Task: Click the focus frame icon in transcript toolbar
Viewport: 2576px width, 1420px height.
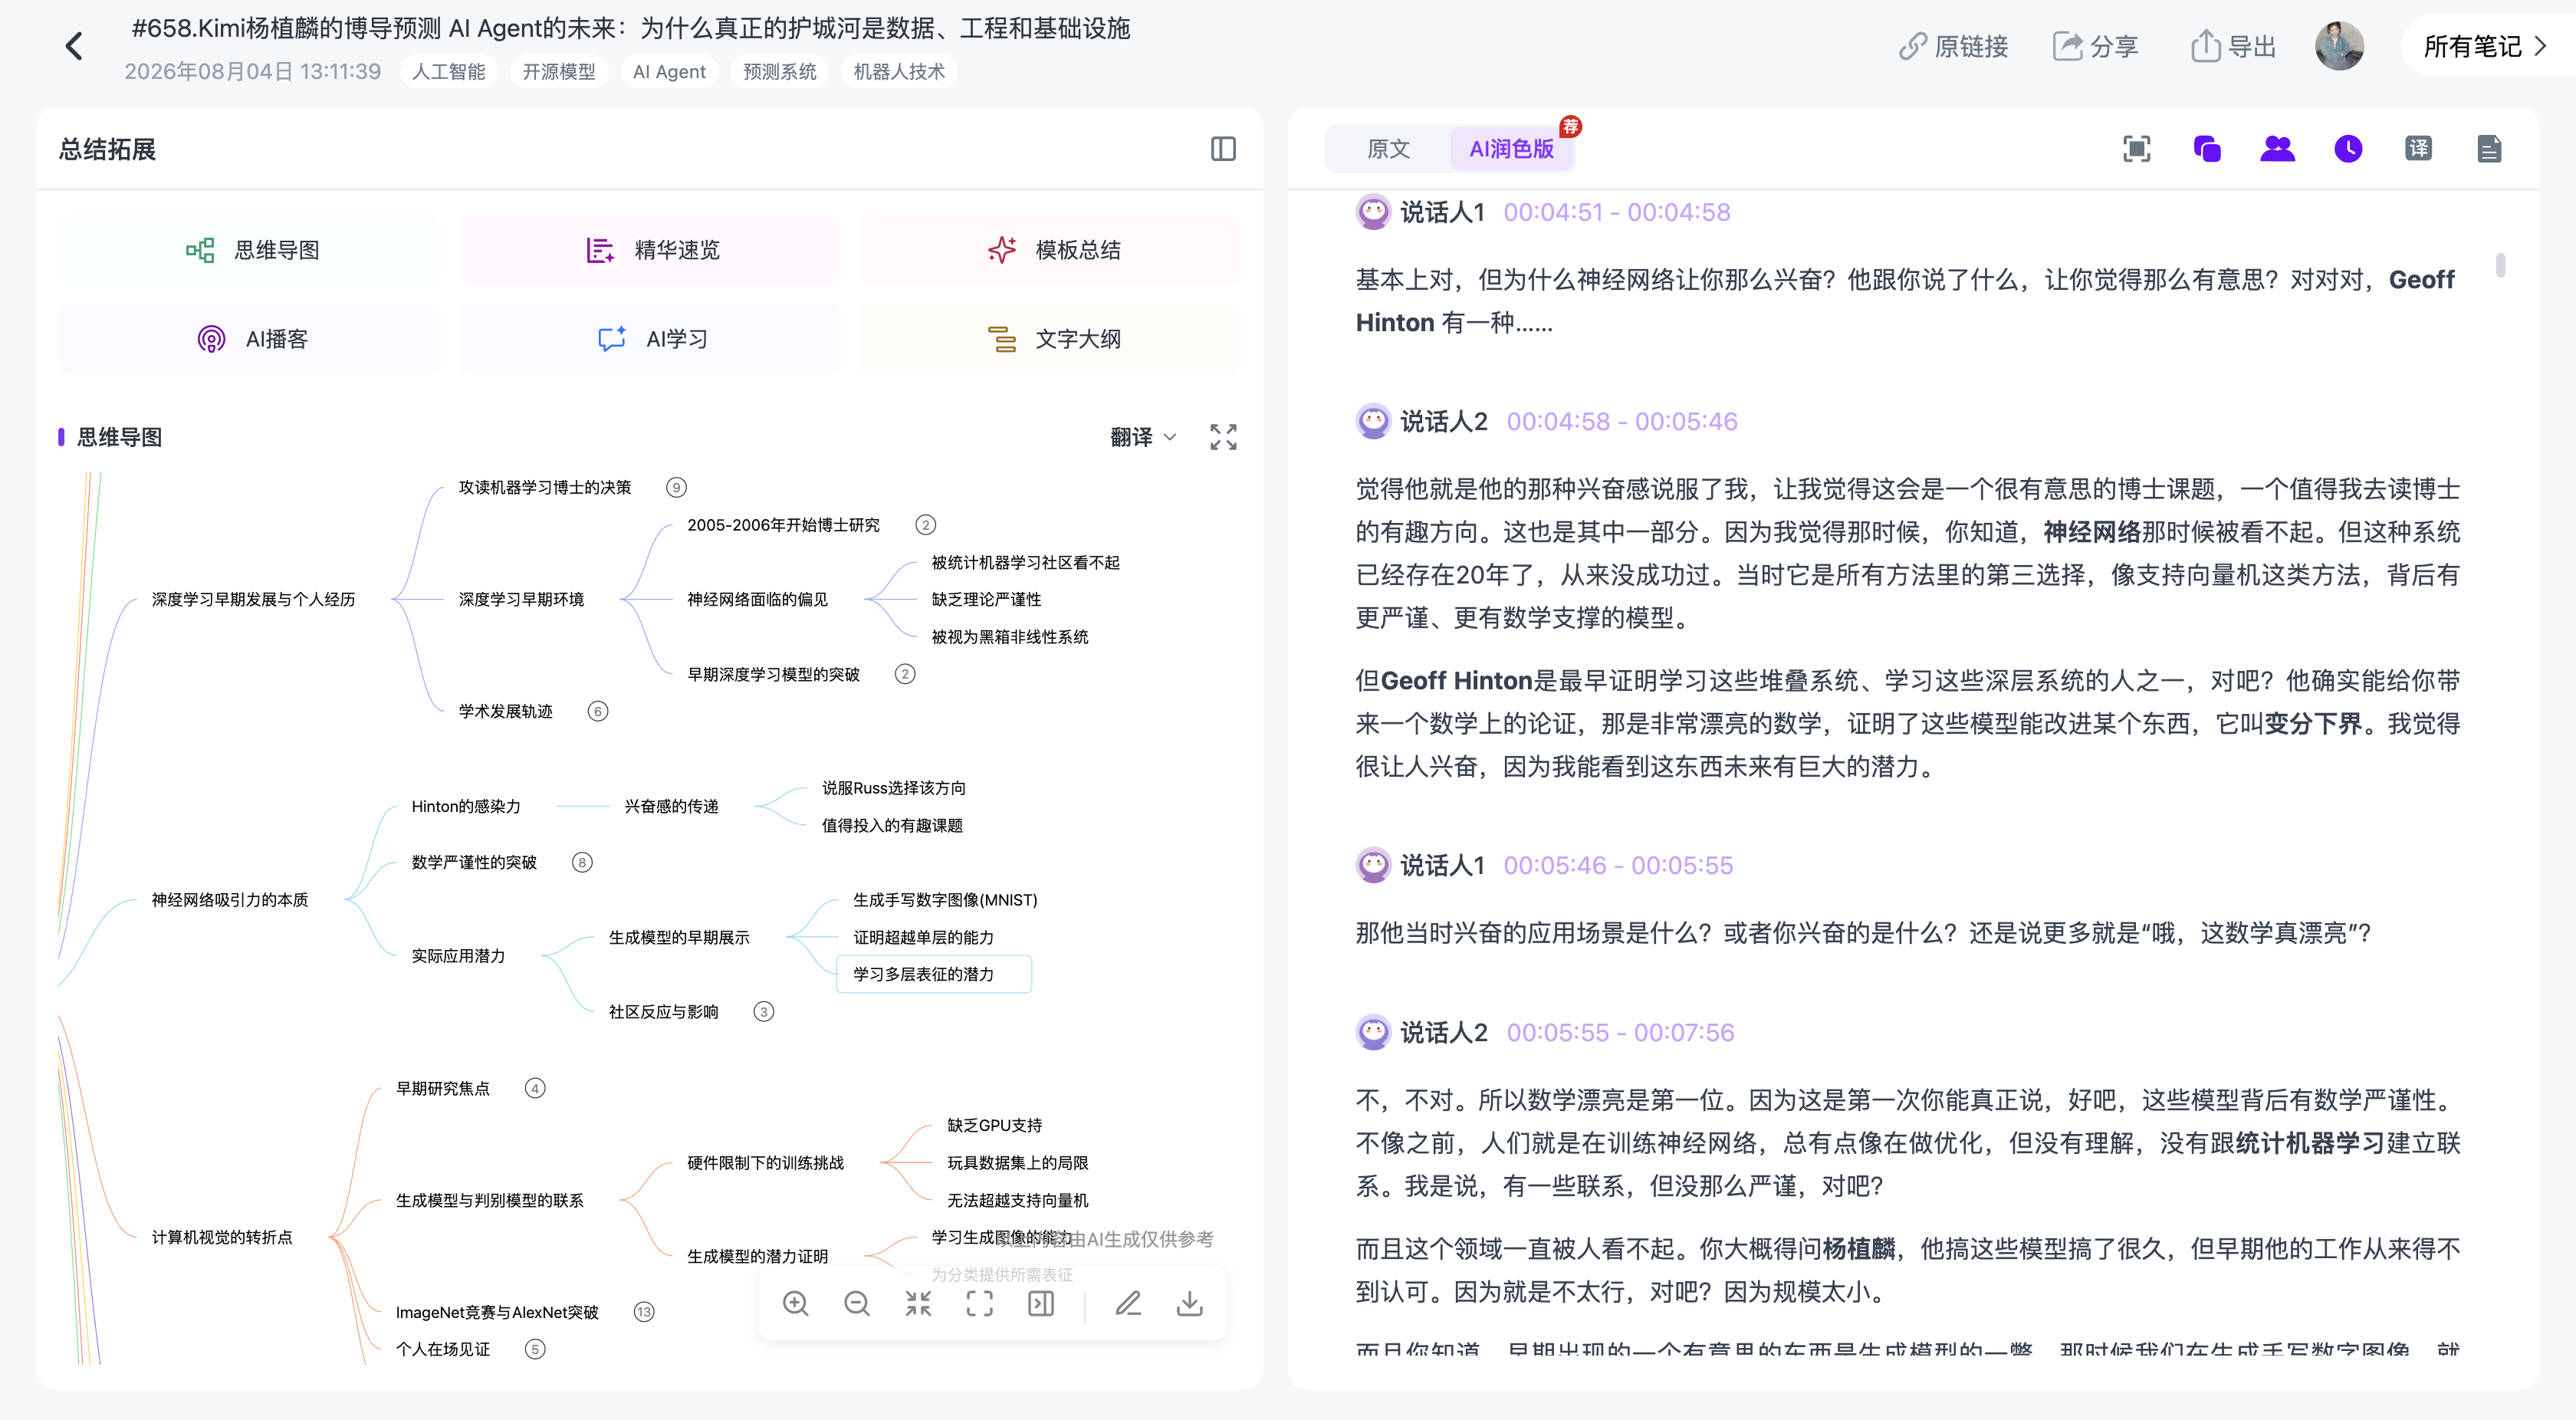Action: pyautogui.click(x=2137, y=149)
